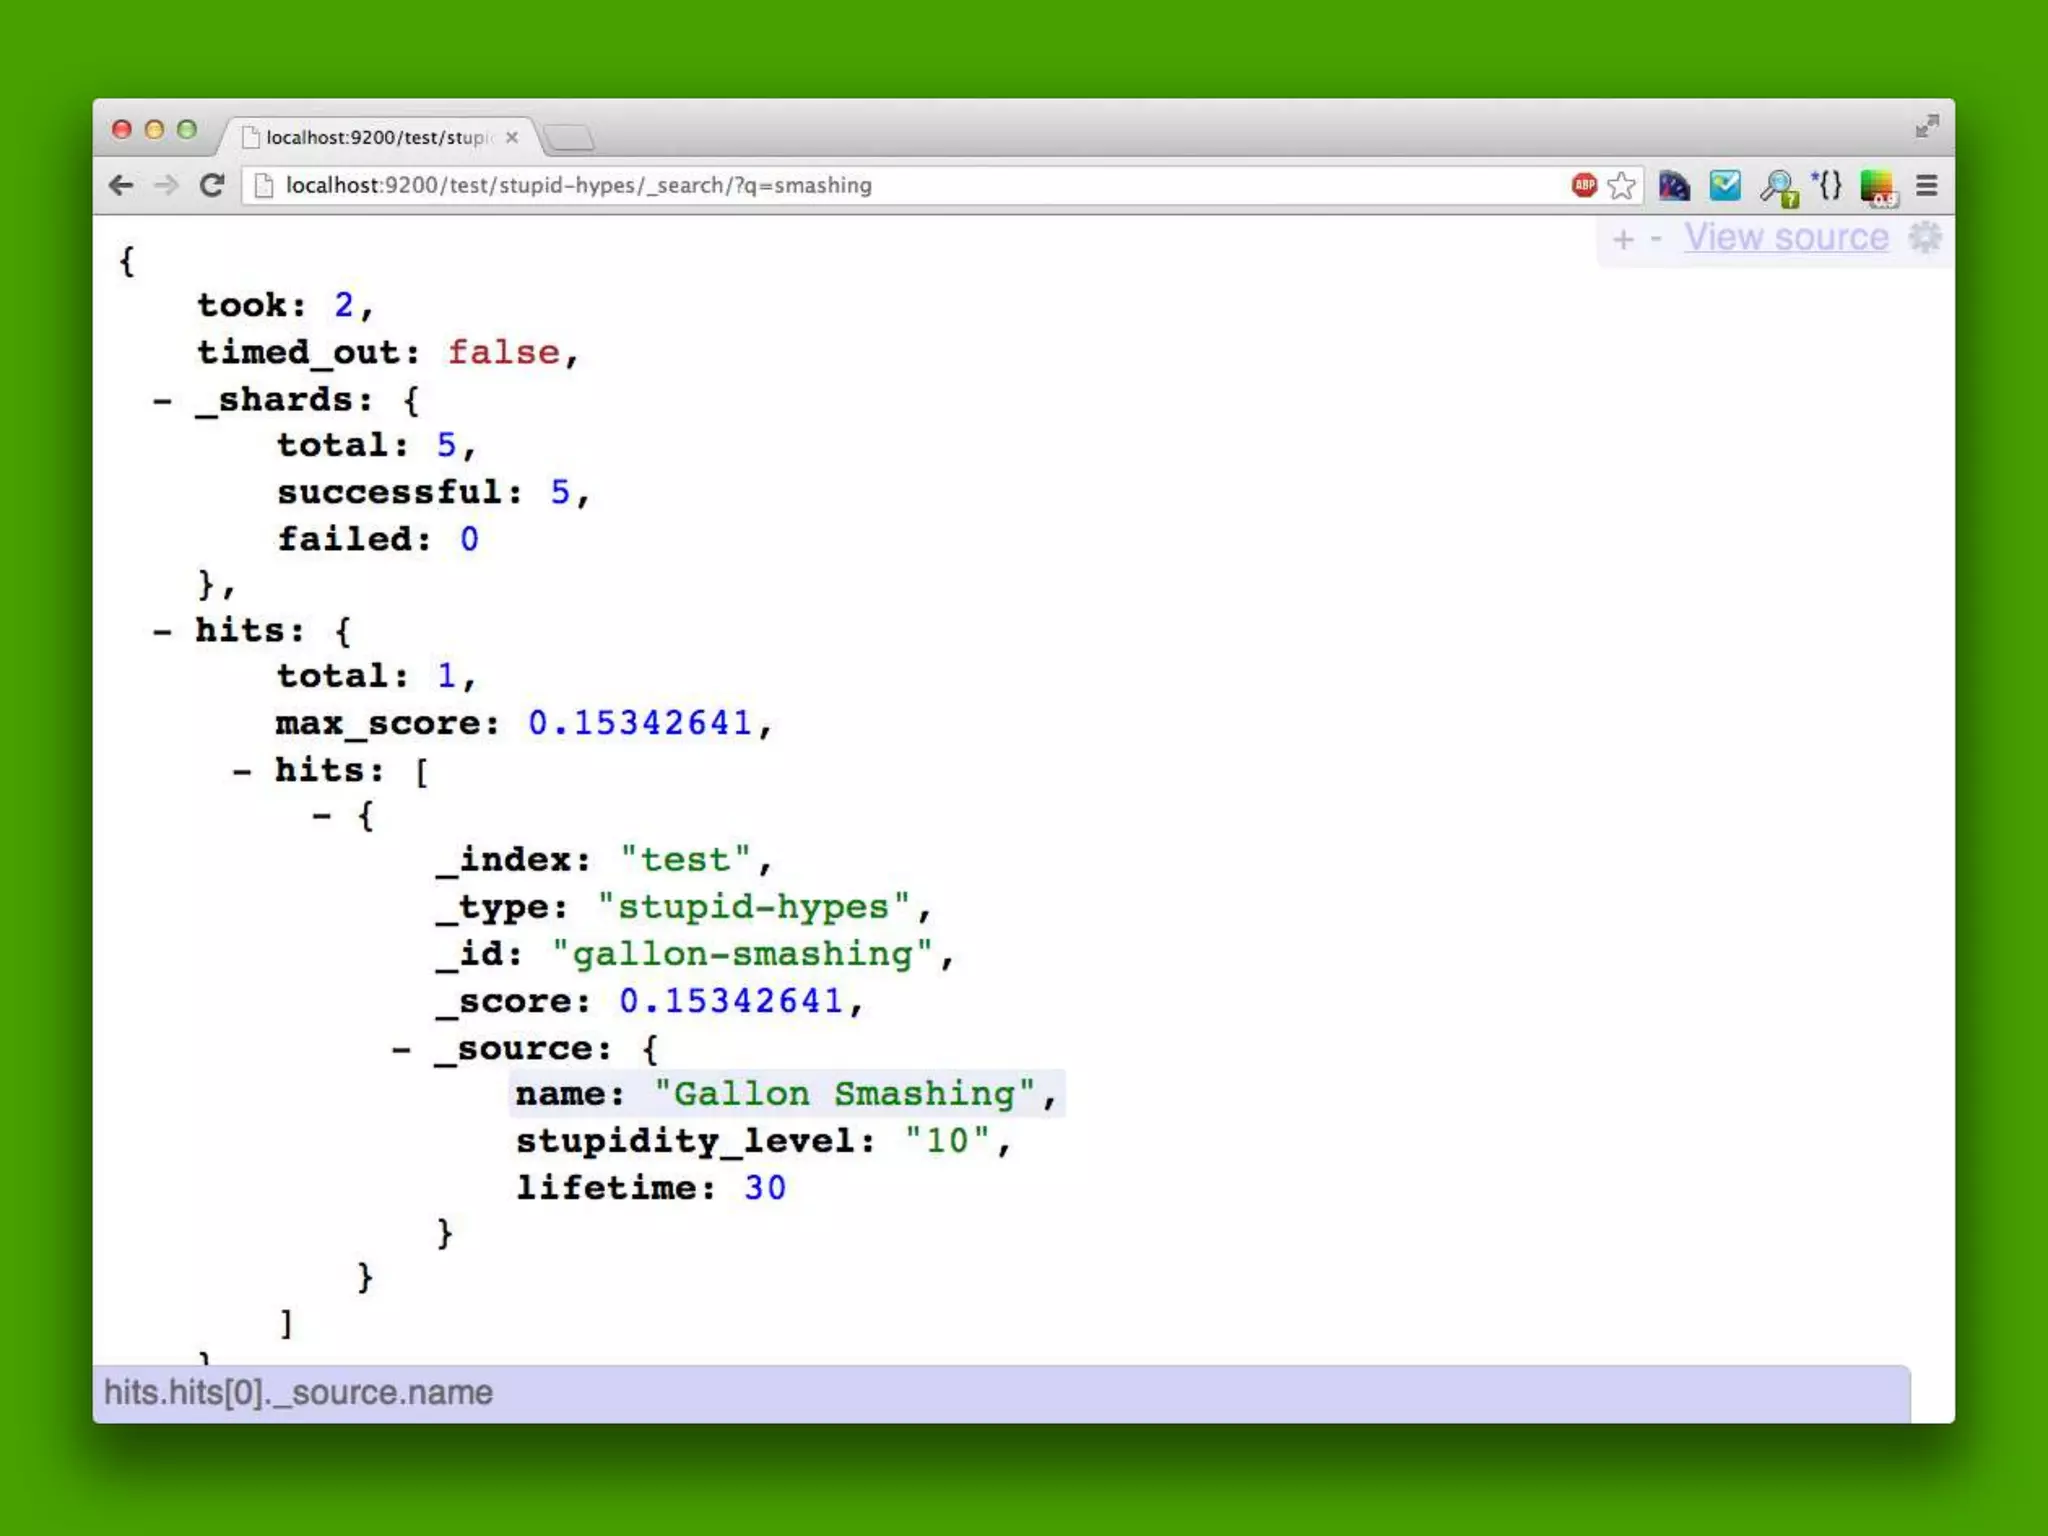Collapse the top-level hits object
2048x1536 pixels.
coord(162,631)
